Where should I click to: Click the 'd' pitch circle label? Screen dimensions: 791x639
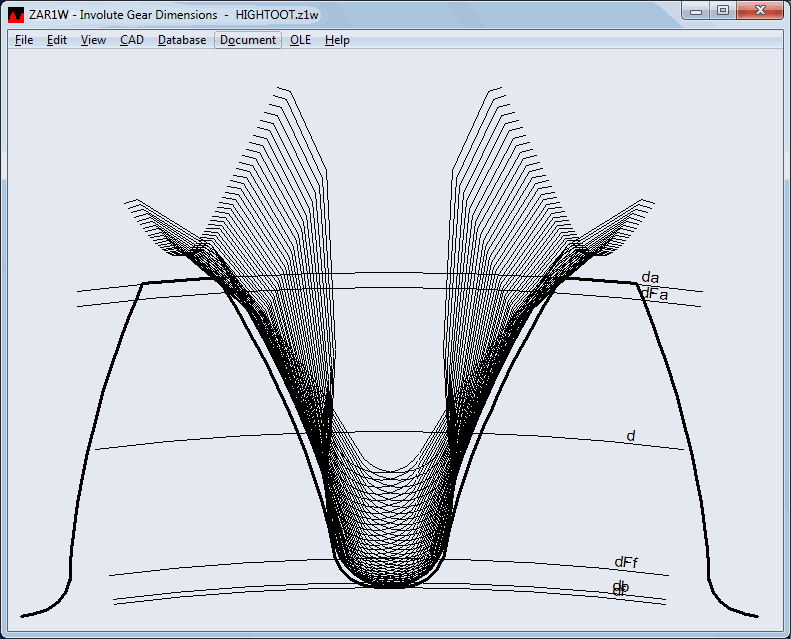(631, 436)
